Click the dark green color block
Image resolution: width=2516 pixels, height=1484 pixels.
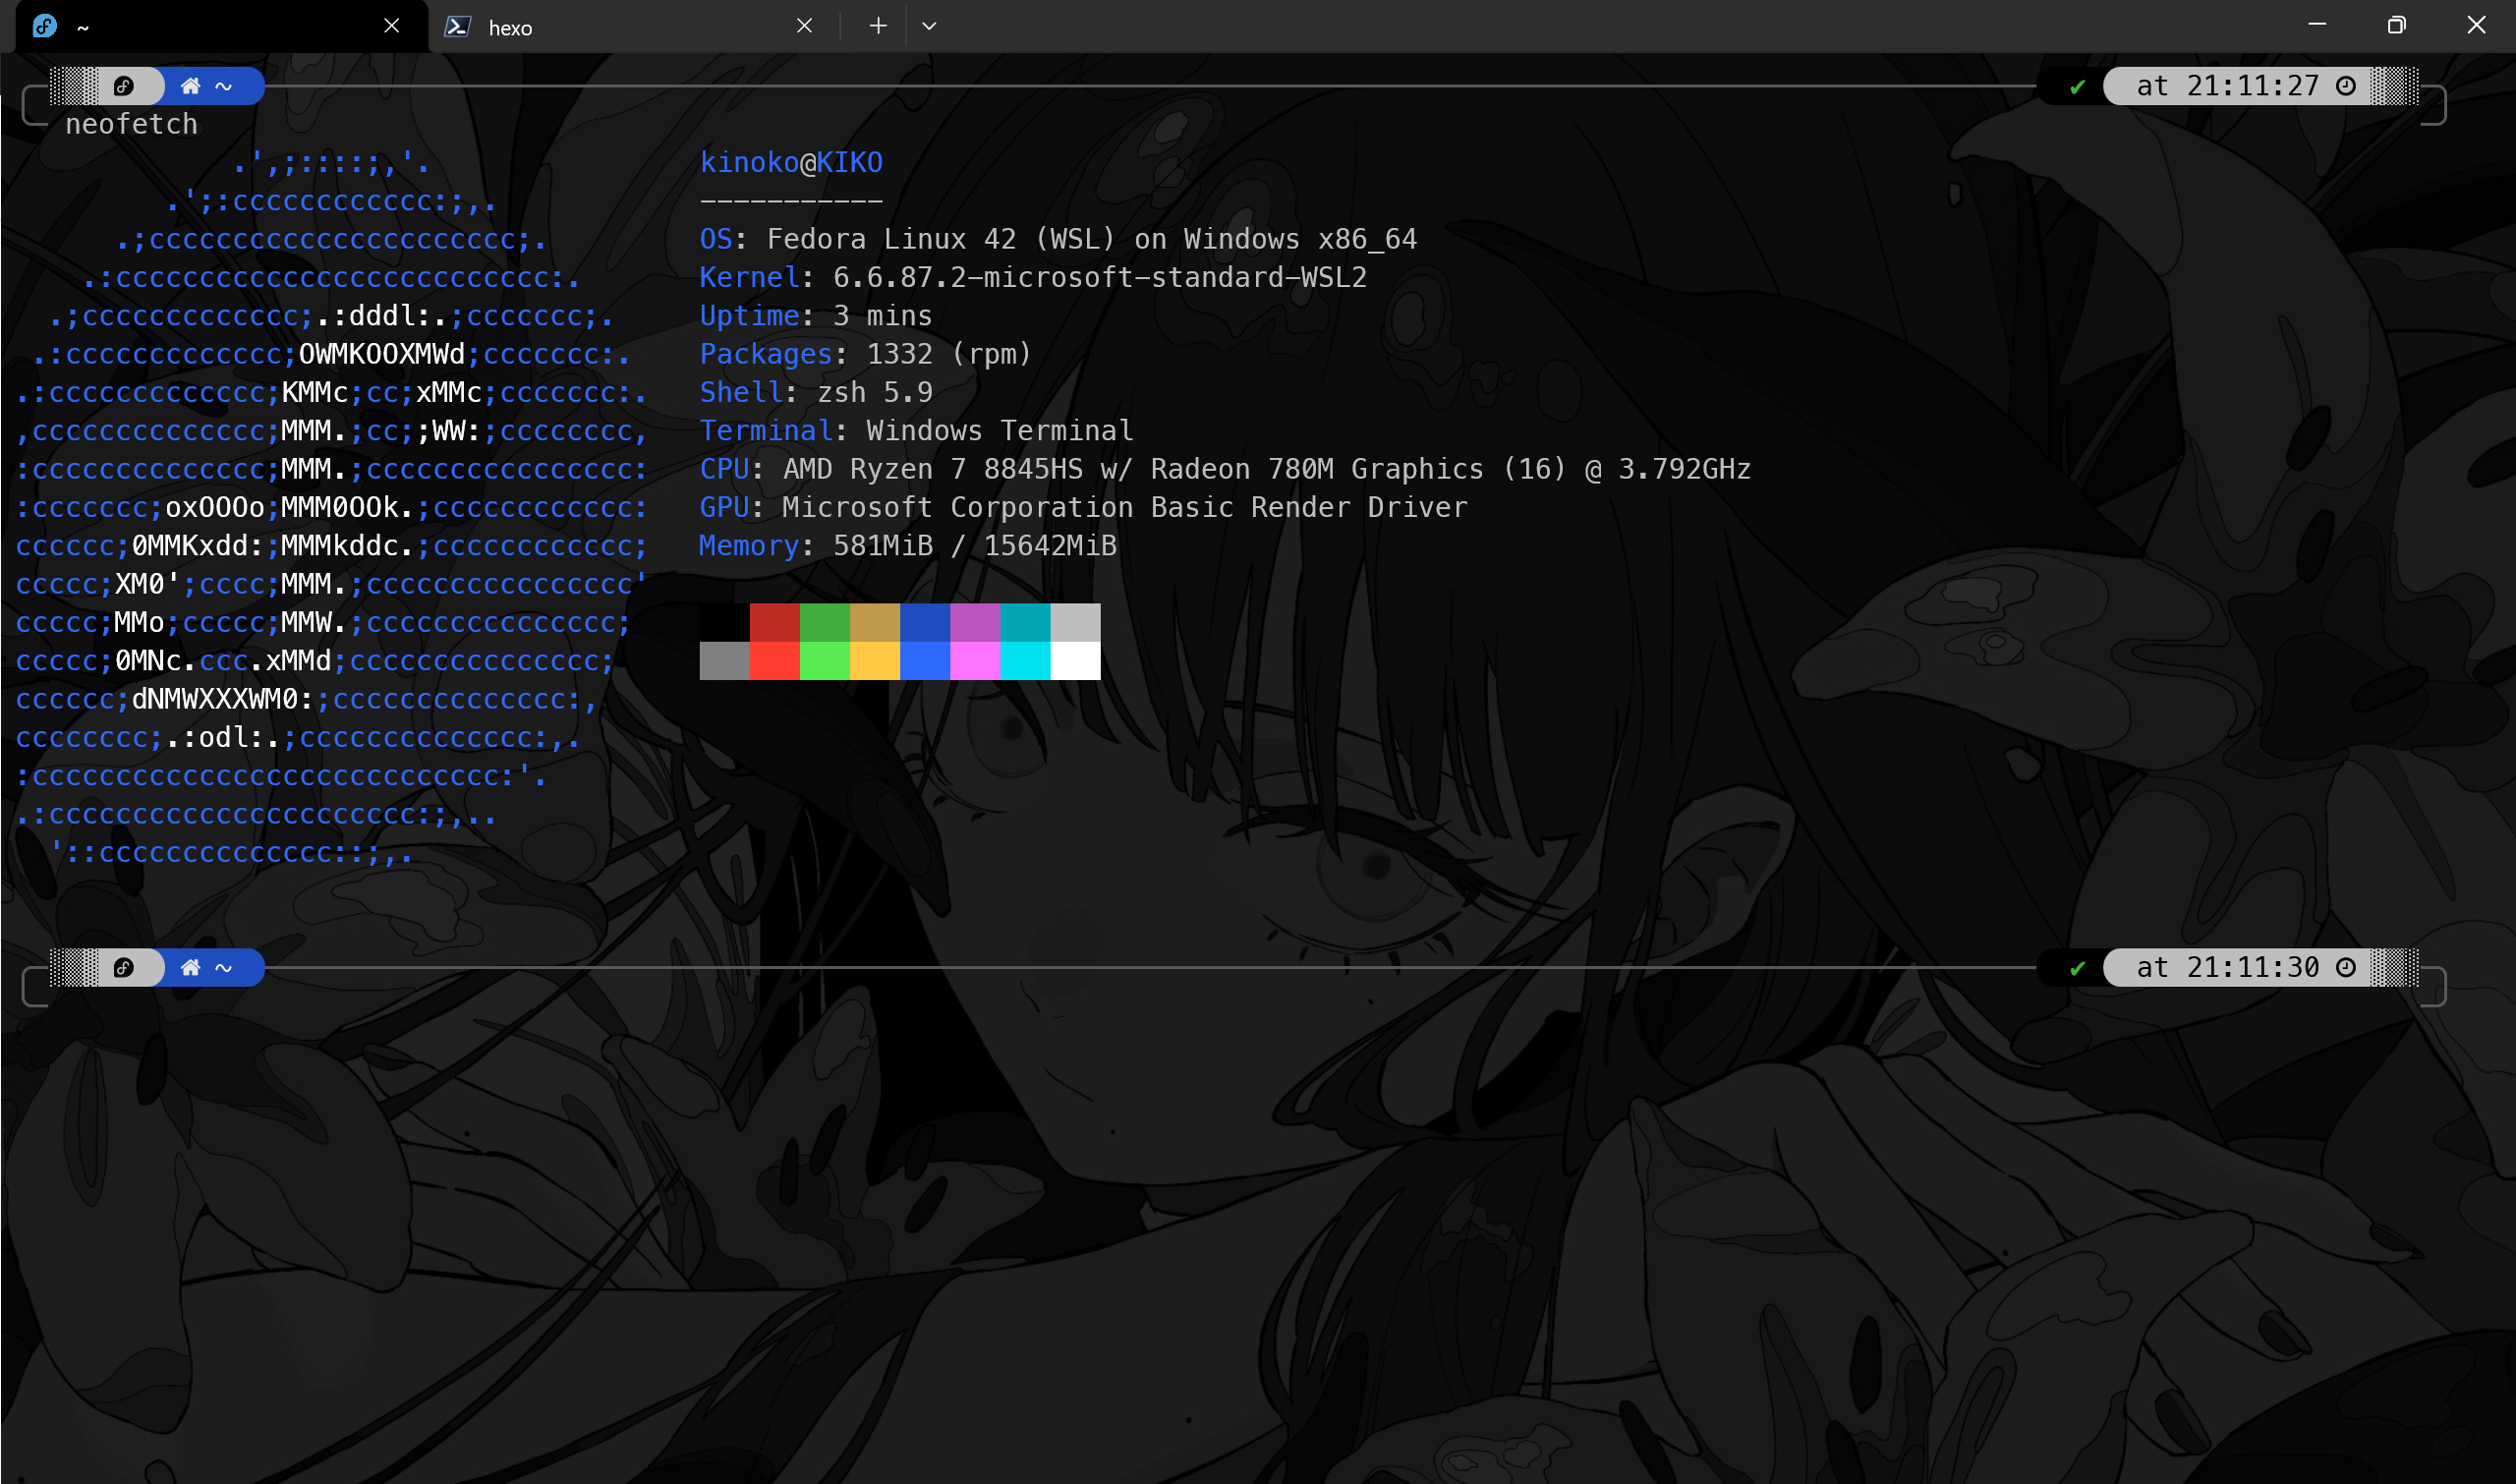click(x=825, y=622)
